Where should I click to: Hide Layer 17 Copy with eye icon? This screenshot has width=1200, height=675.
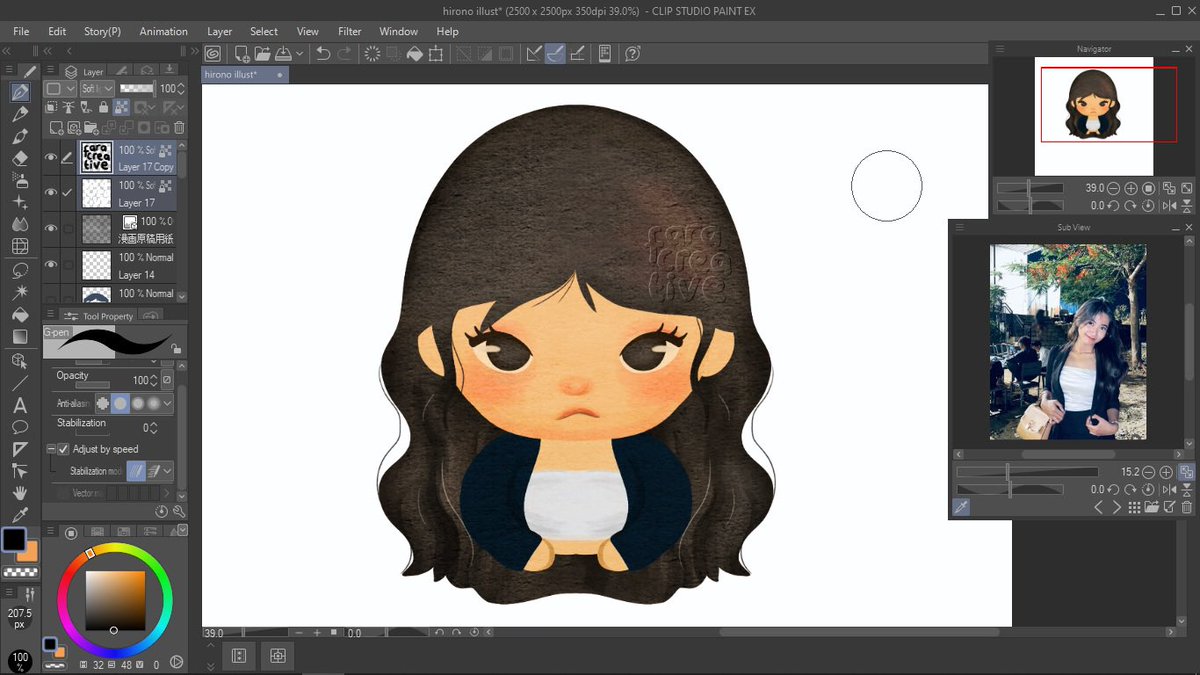tap(51, 157)
